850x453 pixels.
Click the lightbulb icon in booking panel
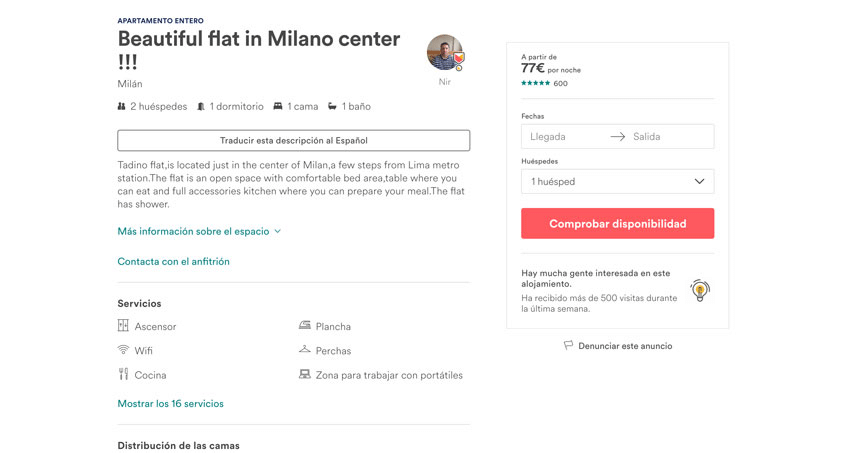[x=700, y=290]
